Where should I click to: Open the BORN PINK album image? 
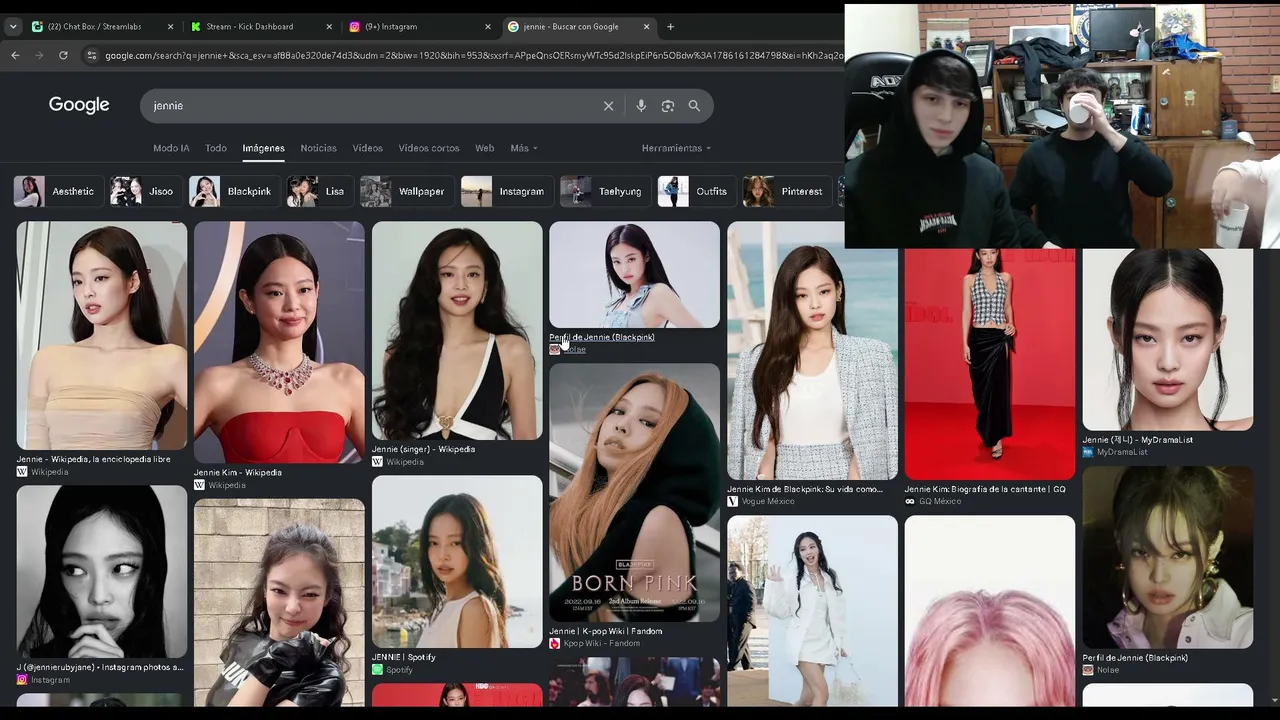pyautogui.click(x=634, y=492)
